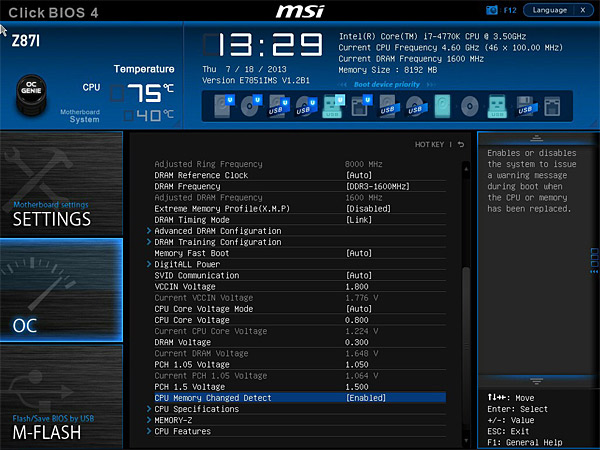The width and height of the screenshot is (600, 450).
Task: Click help panel bottom collapse handle
Action: [536, 381]
